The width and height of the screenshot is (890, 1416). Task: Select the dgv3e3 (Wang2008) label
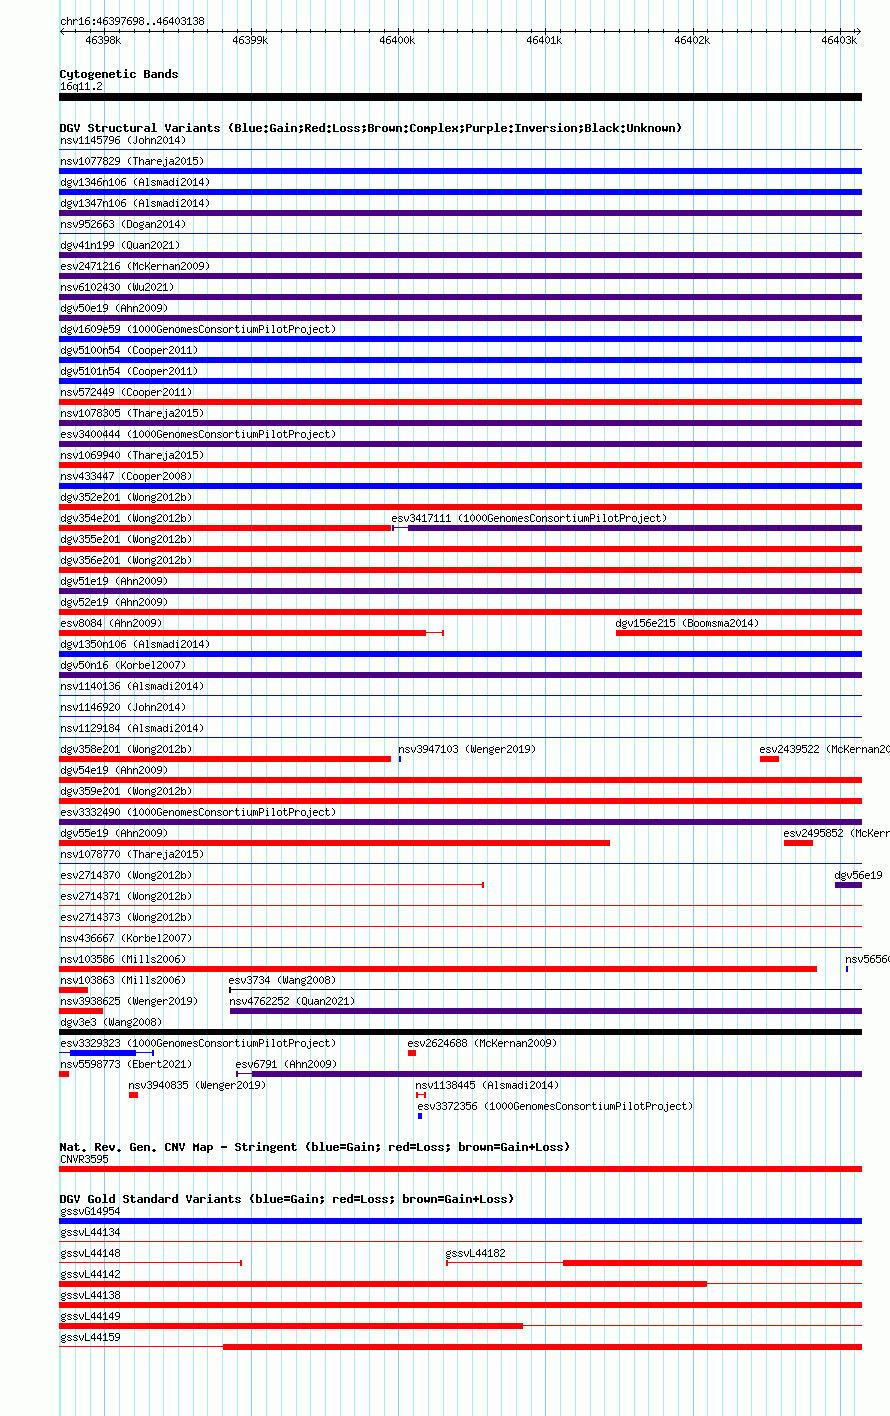coord(111,1022)
